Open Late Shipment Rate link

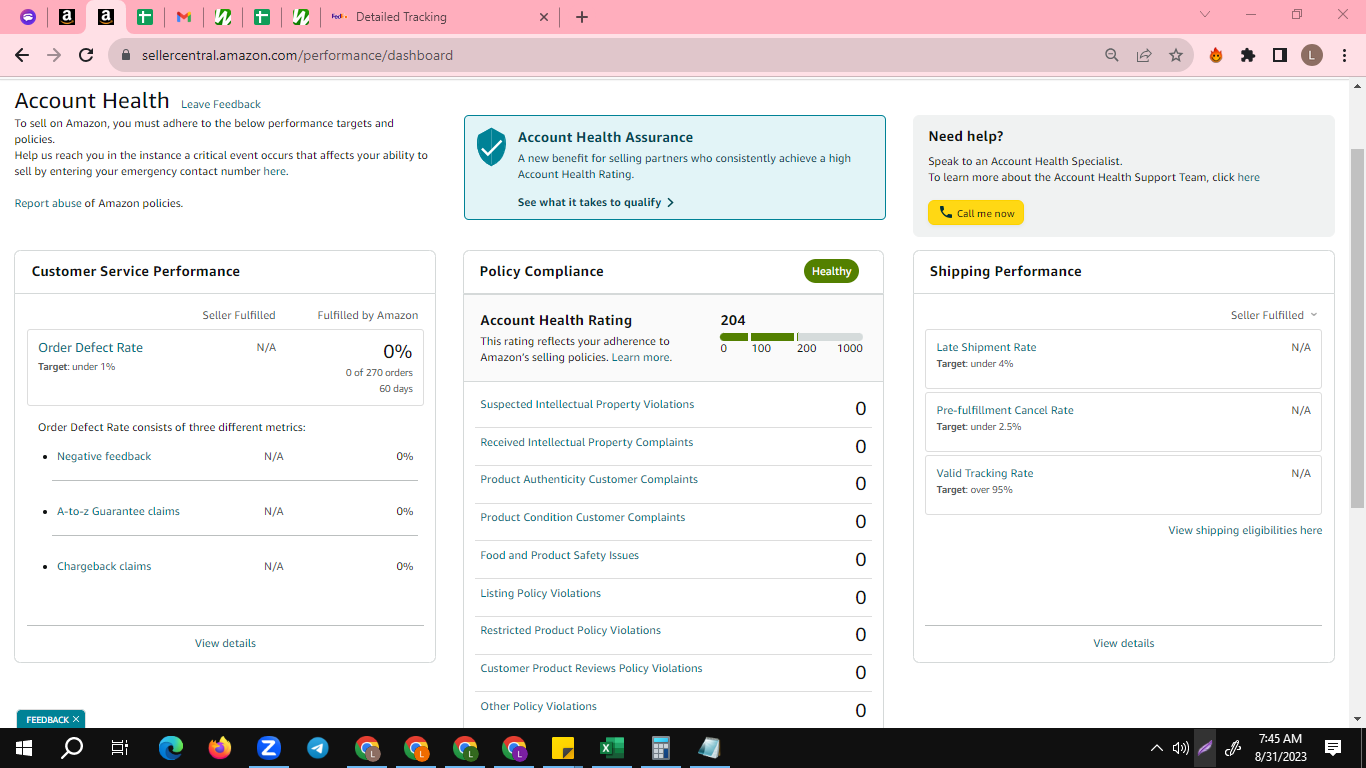[x=986, y=347]
